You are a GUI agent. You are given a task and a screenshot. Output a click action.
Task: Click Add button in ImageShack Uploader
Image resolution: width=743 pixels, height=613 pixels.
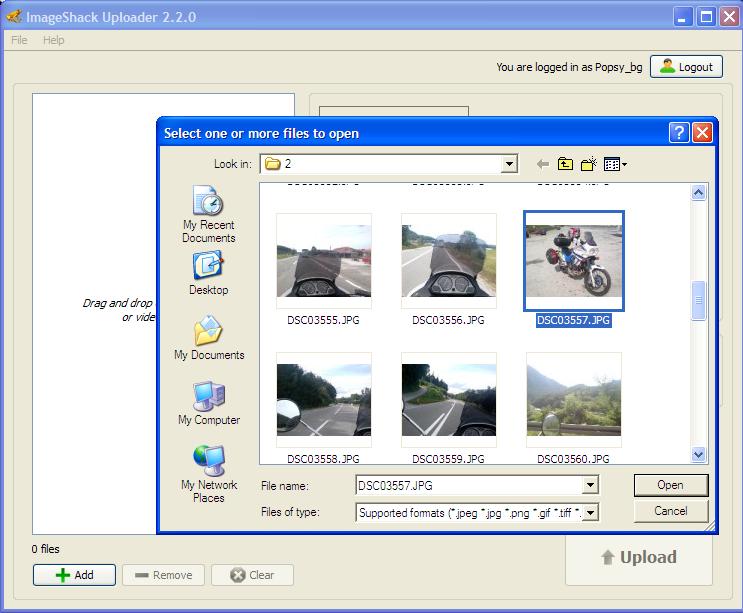tap(74, 575)
